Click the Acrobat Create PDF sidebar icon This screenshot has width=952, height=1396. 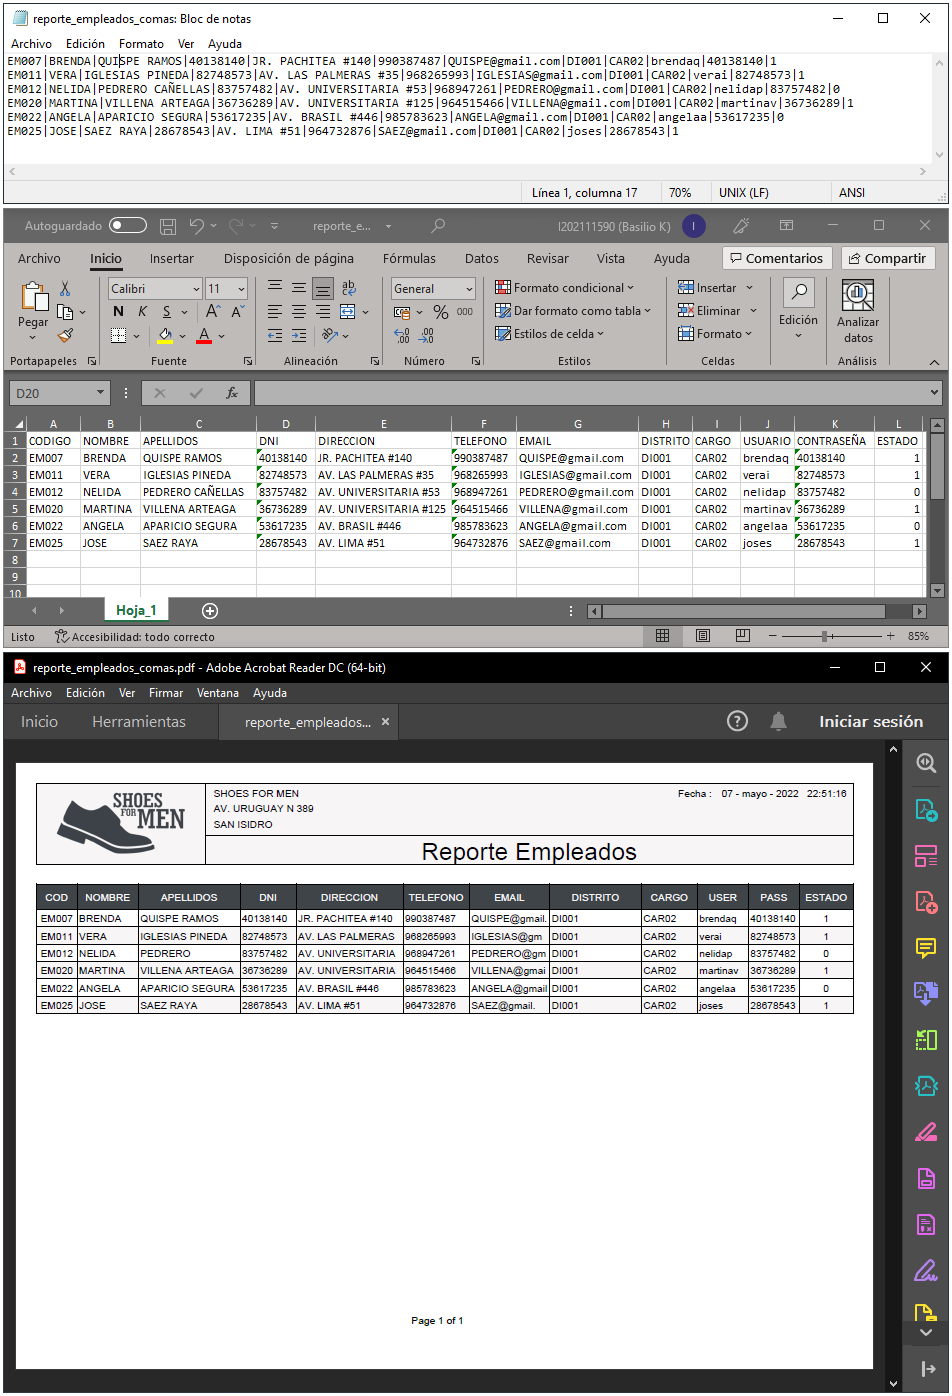(926, 902)
